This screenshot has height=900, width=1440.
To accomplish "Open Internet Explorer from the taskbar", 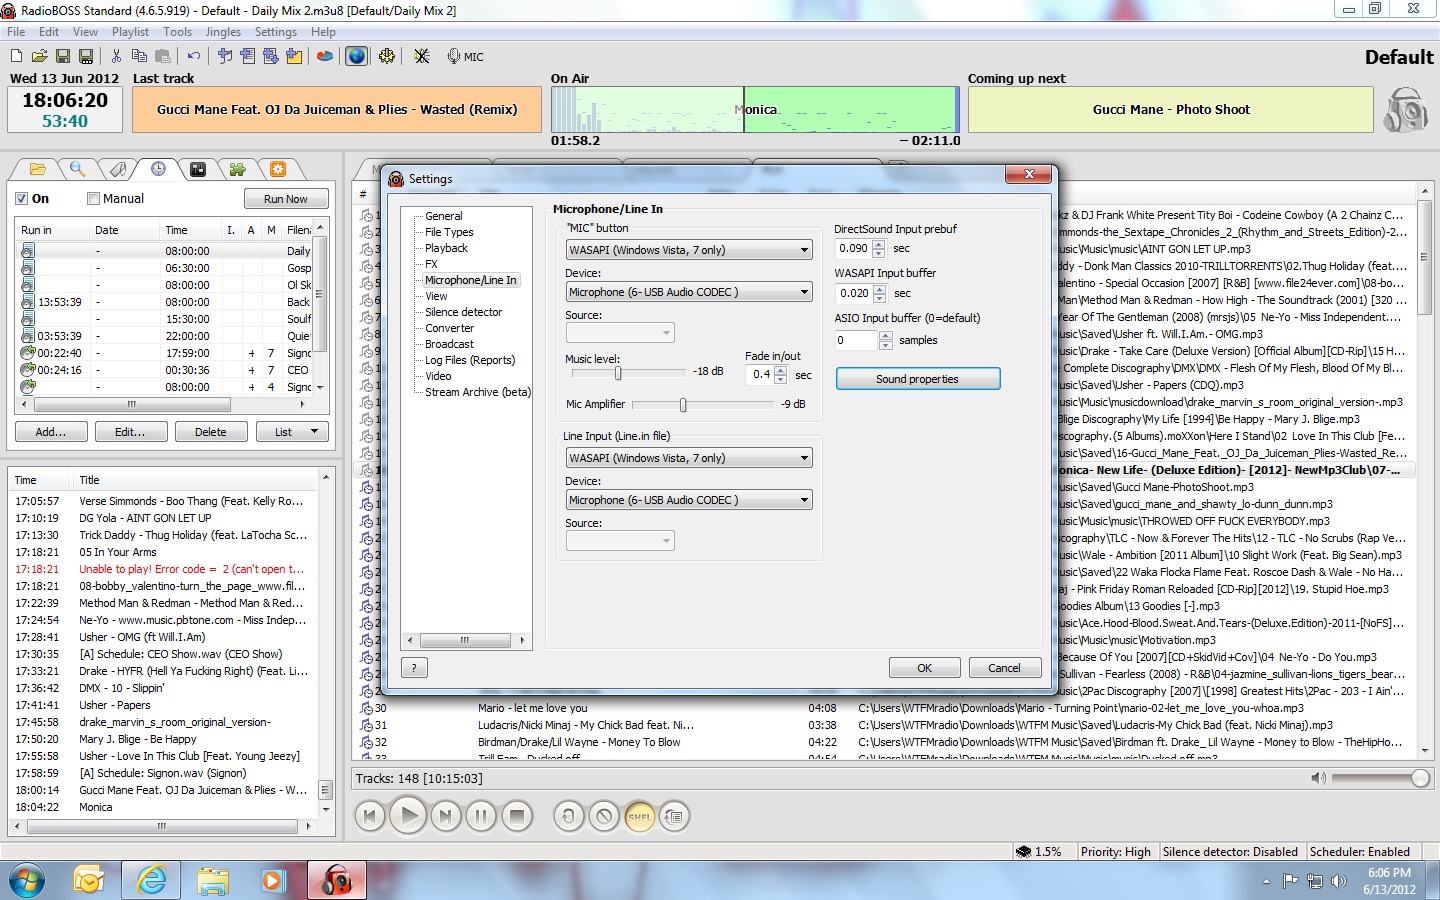I will click(151, 880).
